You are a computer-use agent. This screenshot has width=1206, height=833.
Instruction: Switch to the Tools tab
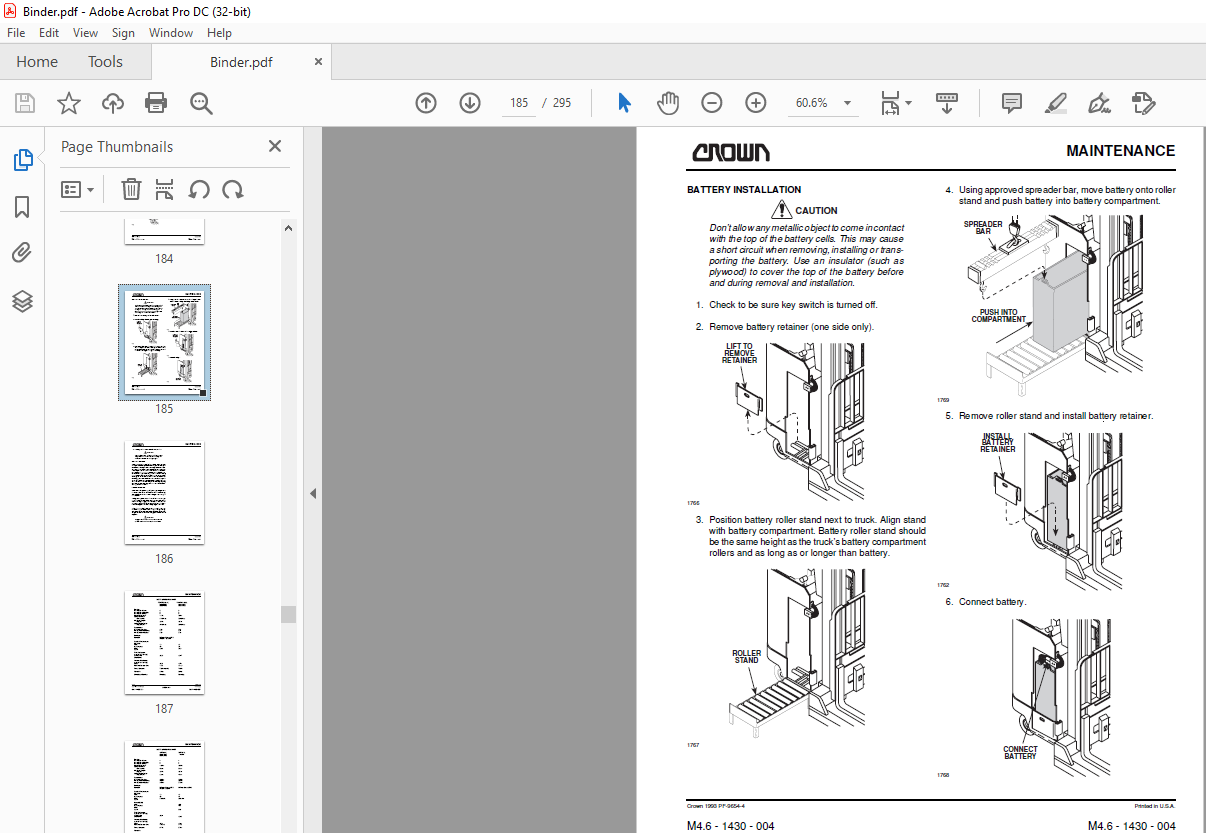point(105,62)
